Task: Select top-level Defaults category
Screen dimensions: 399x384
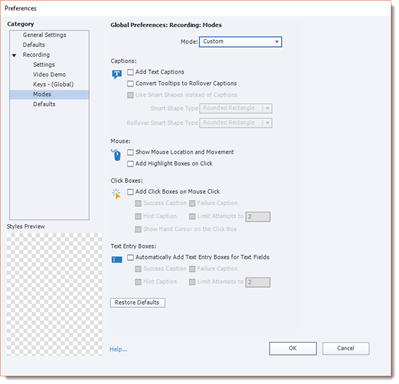Action: click(x=34, y=45)
